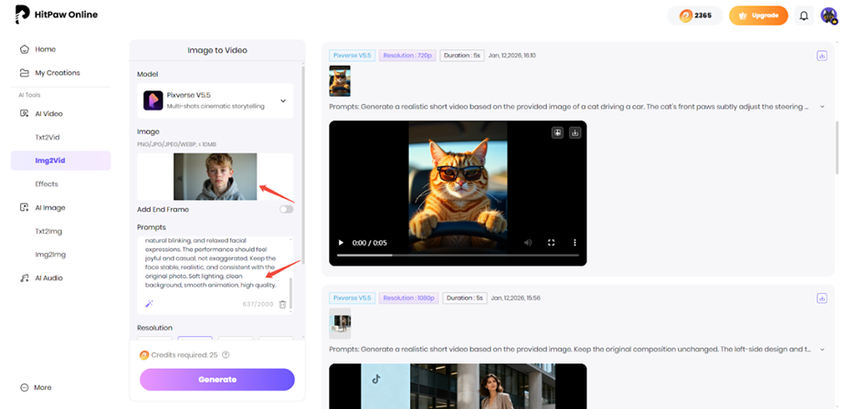Play the cat driving video
Screen dimensions: 855x409
tap(342, 243)
